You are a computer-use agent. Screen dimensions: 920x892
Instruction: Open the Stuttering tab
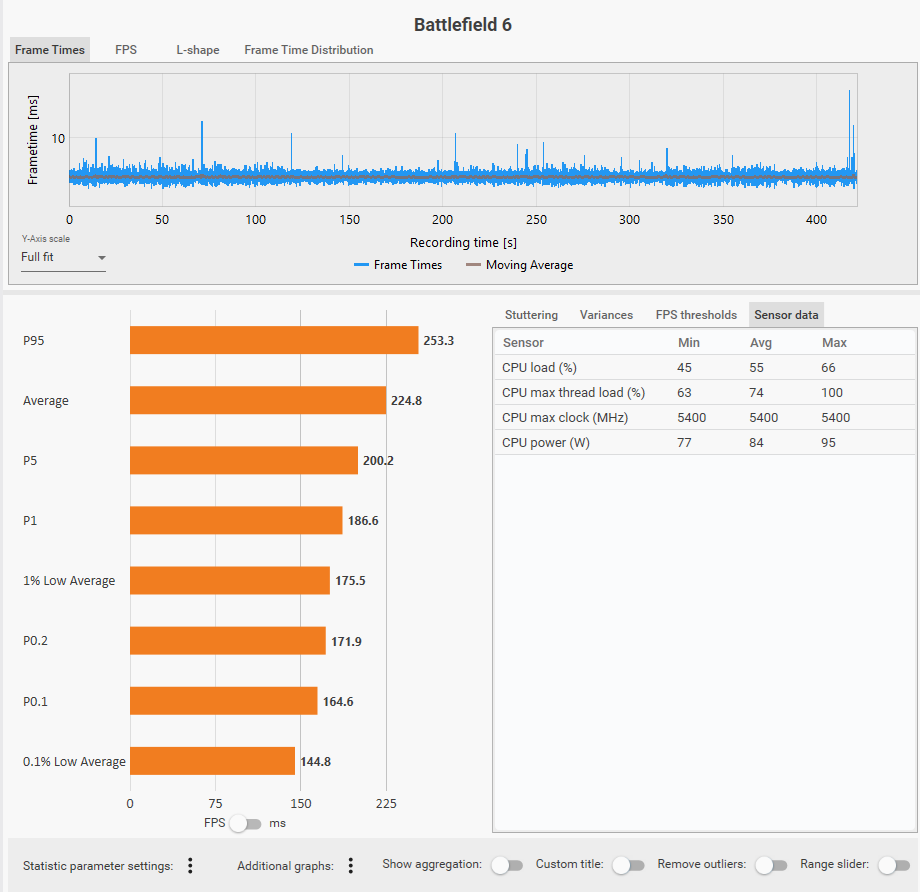pyautogui.click(x=531, y=315)
